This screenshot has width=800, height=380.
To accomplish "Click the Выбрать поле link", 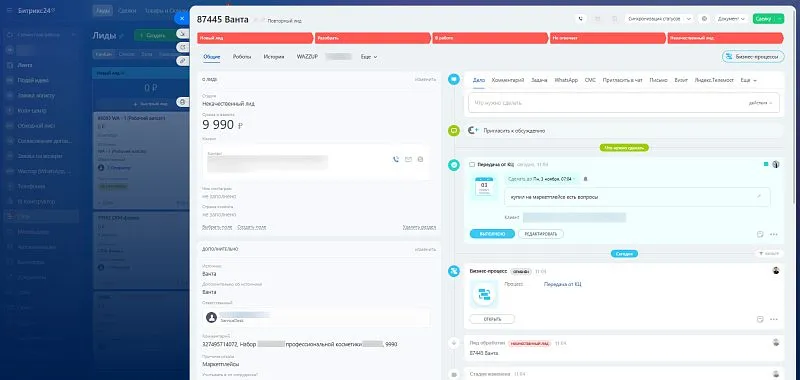I will click(217, 227).
